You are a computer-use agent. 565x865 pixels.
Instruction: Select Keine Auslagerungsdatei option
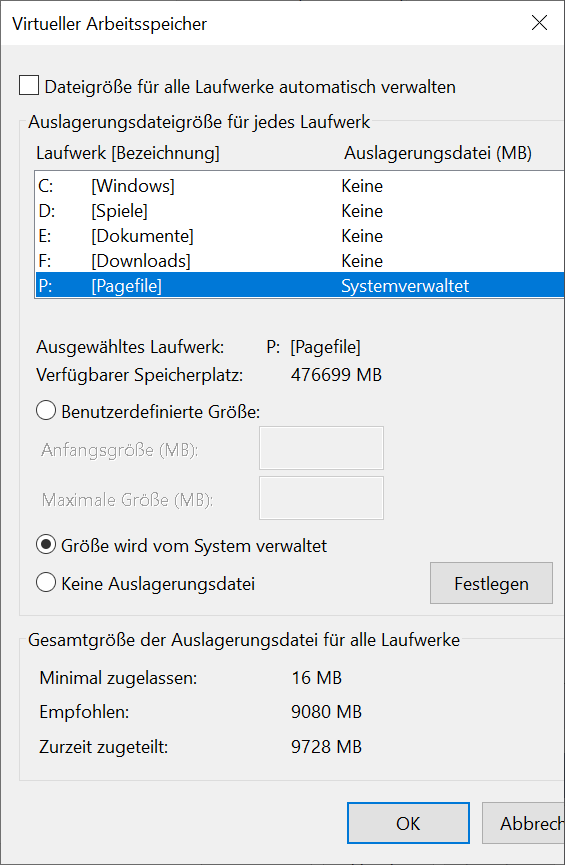pos(46,583)
